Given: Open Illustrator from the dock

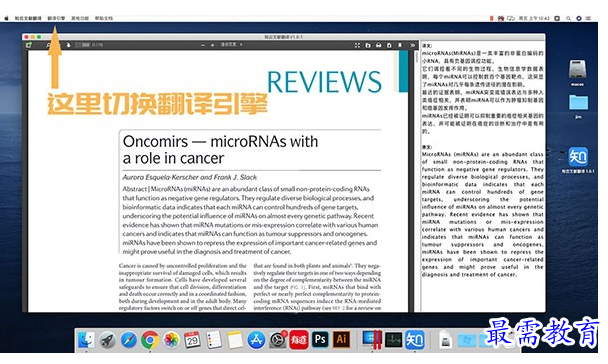Looking at the screenshot, I should 342,340.
